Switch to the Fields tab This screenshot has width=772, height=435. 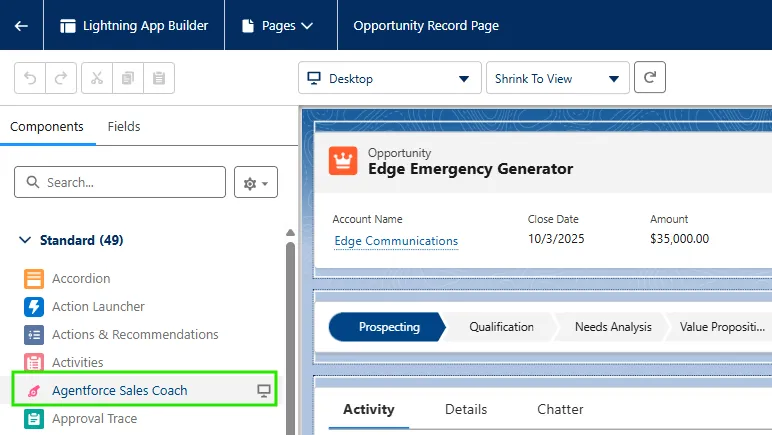pos(124,127)
